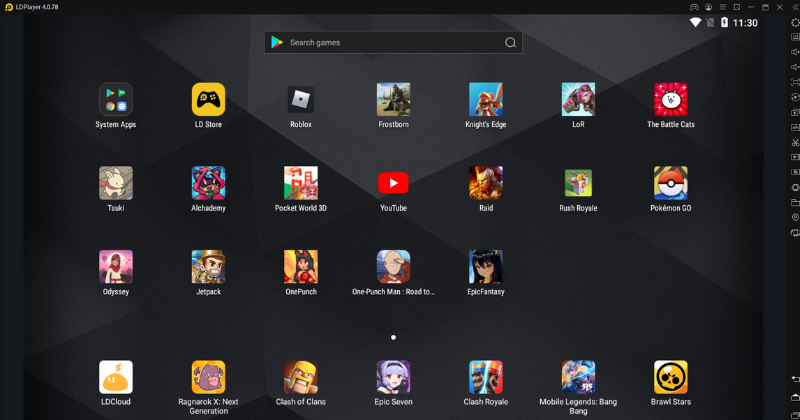Open Rush Royale
Viewport: 800px width, 420px height.
[x=578, y=183]
